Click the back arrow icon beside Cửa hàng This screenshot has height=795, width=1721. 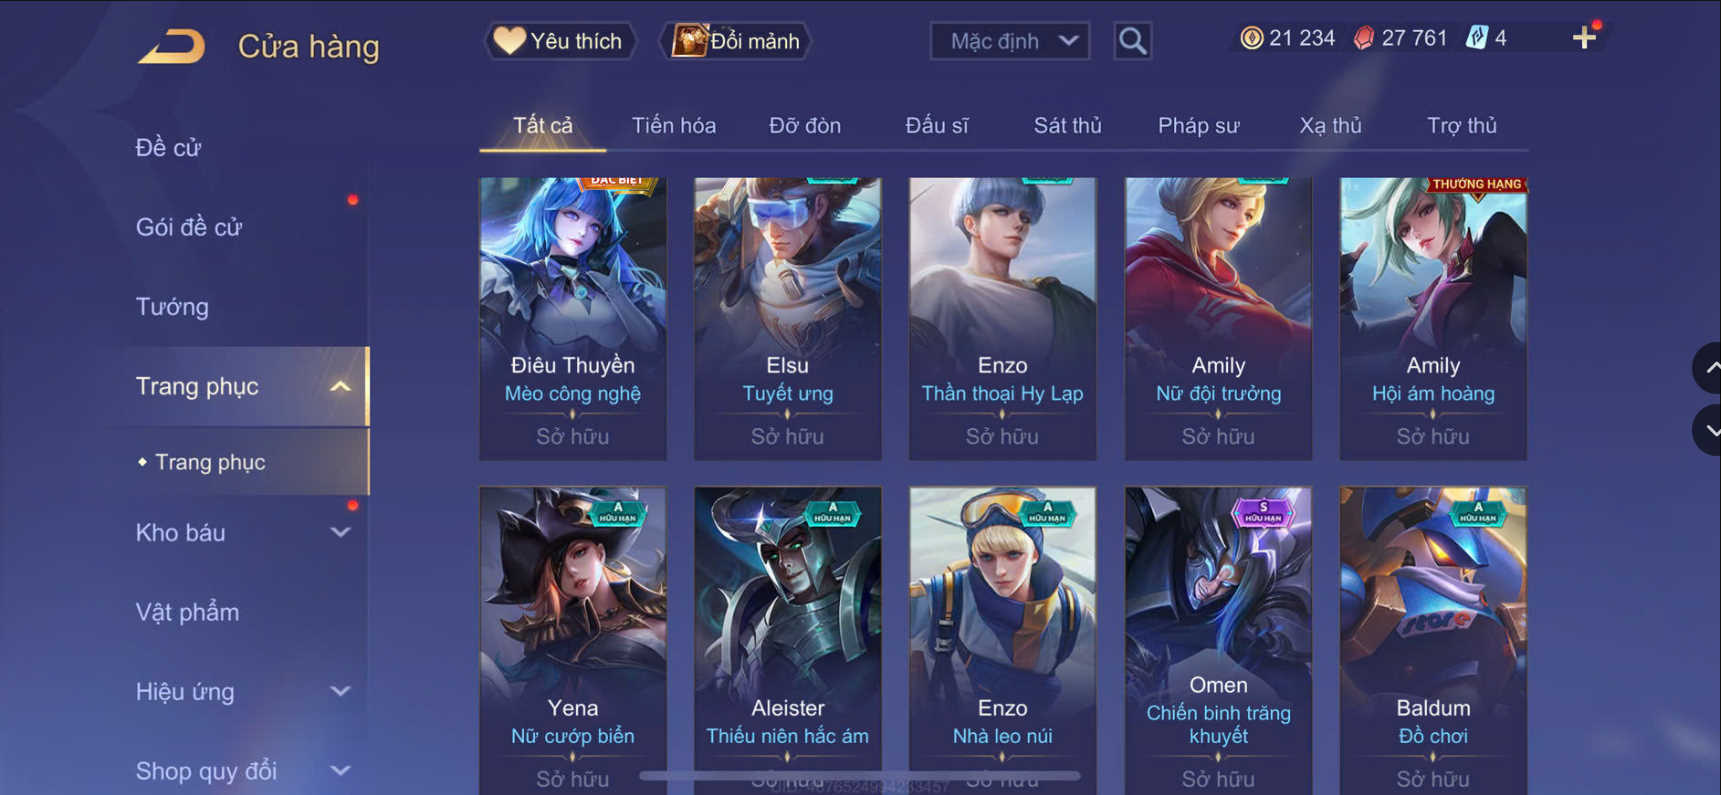pos(171,46)
